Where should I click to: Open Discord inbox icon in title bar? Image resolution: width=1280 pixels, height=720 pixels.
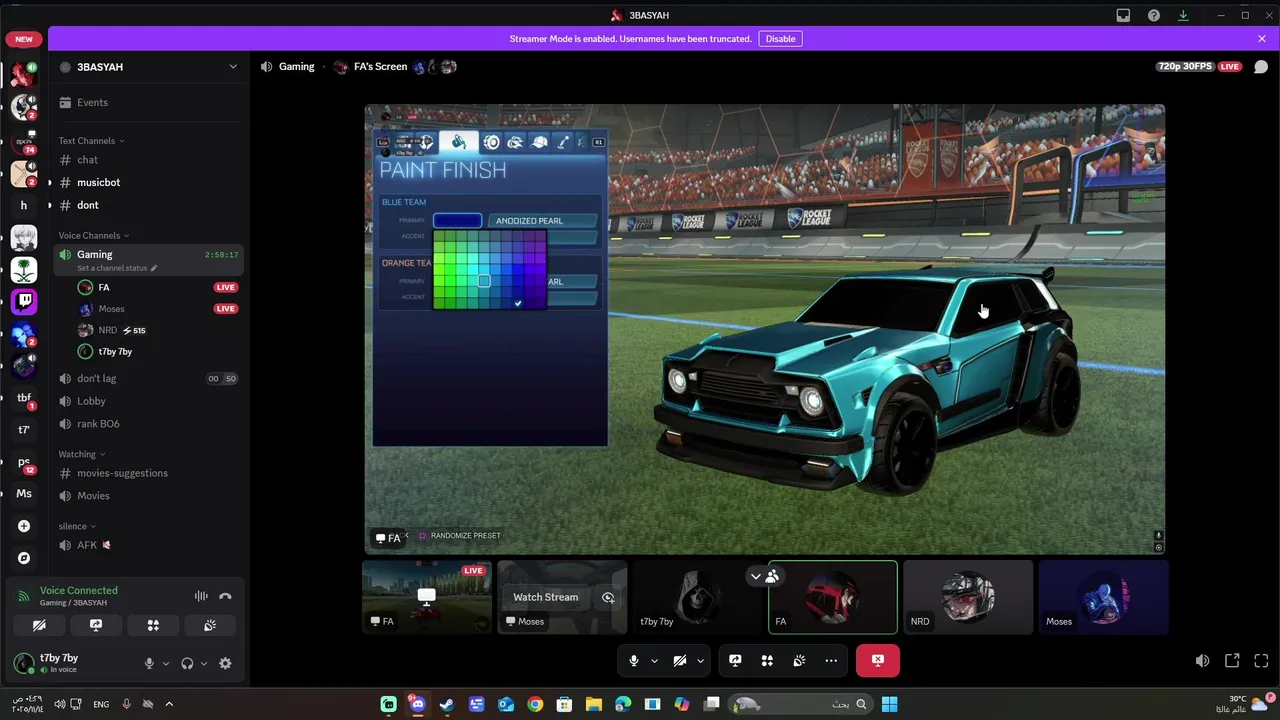(x=1123, y=15)
